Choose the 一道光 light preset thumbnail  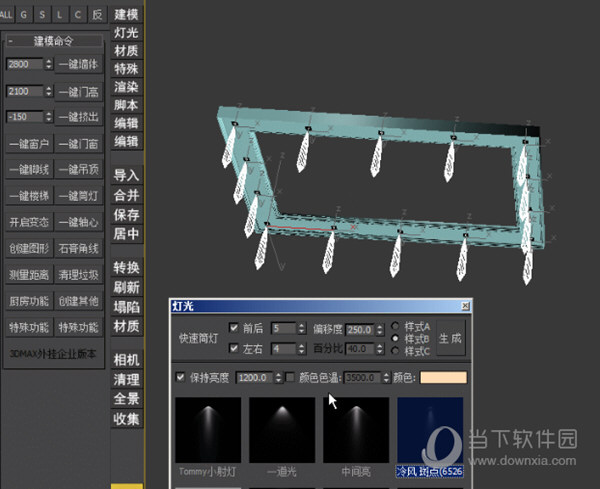282,431
